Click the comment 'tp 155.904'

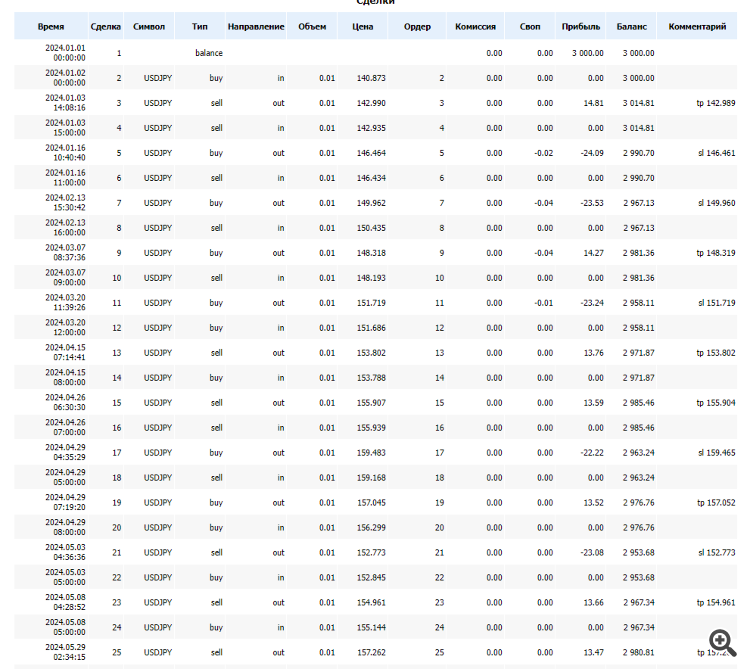pyautogui.click(x=716, y=403)
